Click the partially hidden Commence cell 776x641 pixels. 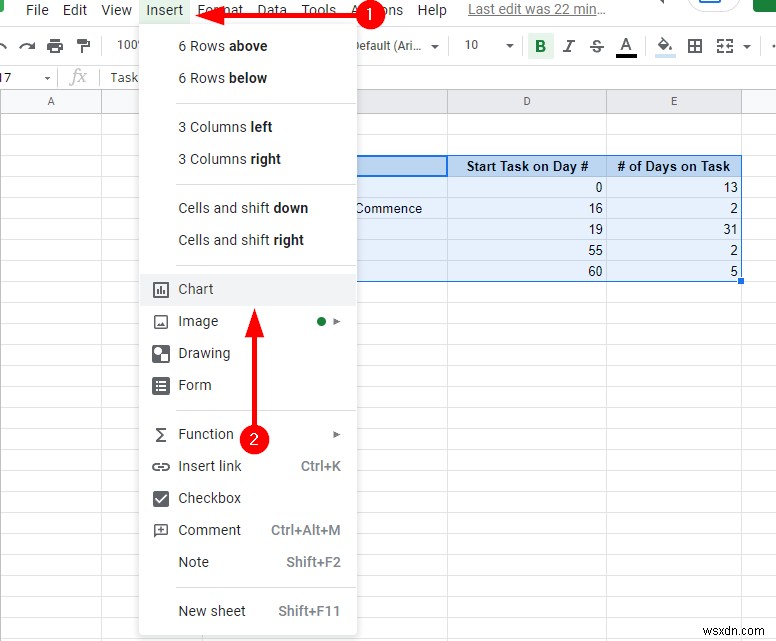402,208
